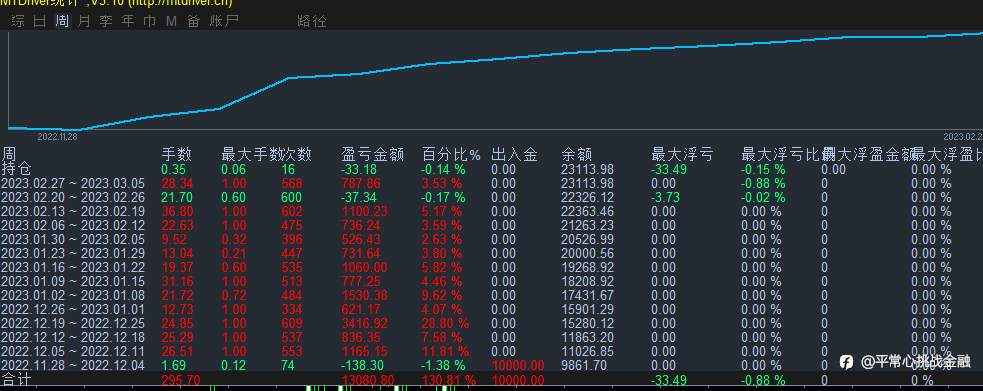
Task: Select week row 2023.01.02 ~ 2023.01.08
Action: tap(73, 295)
